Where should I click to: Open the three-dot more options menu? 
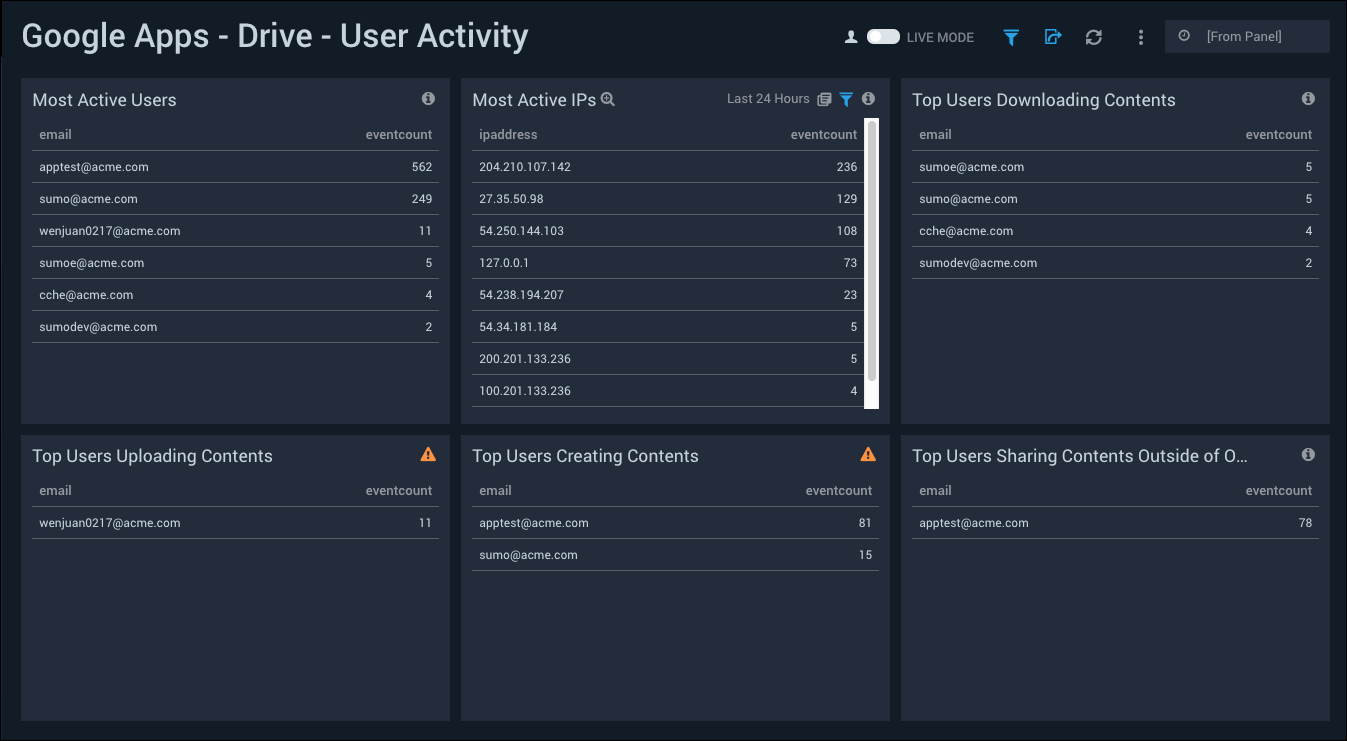[1141, 37]
